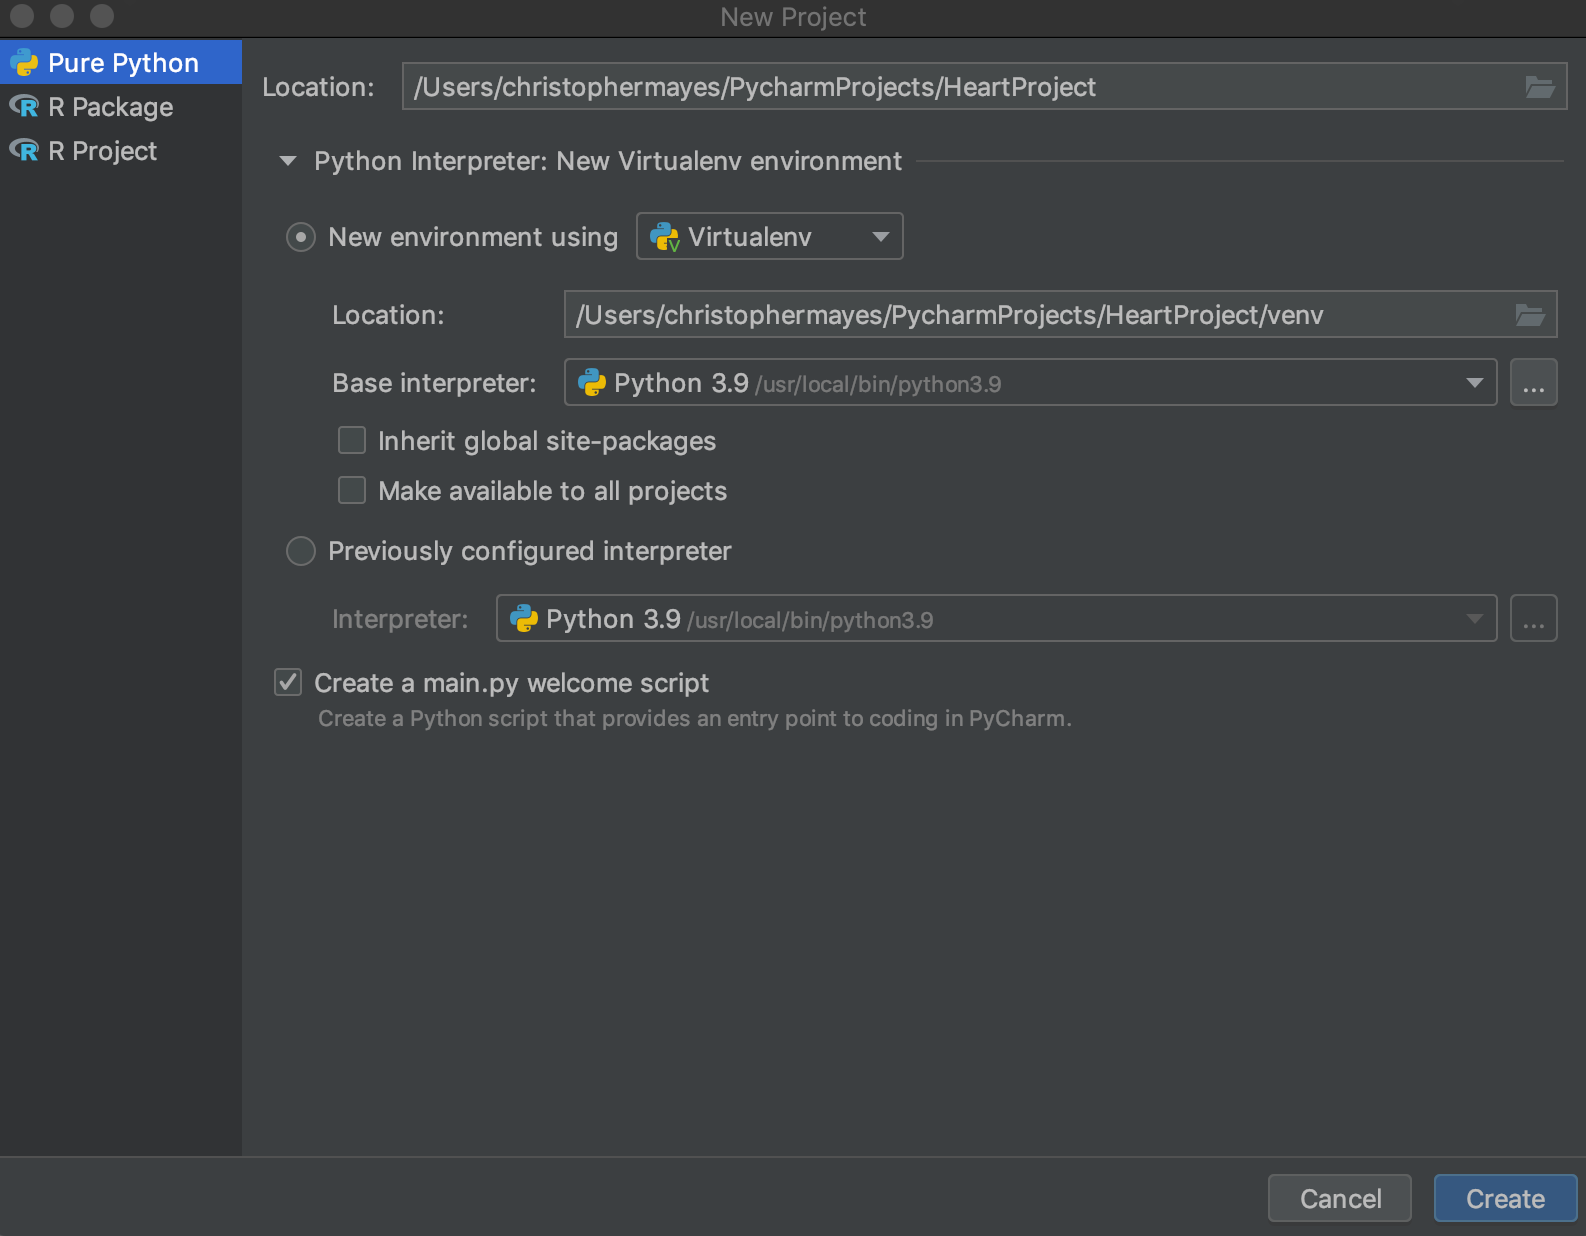
Task: Select New environment using radio button
Action: pyautogui.click(x=301, y=237)
